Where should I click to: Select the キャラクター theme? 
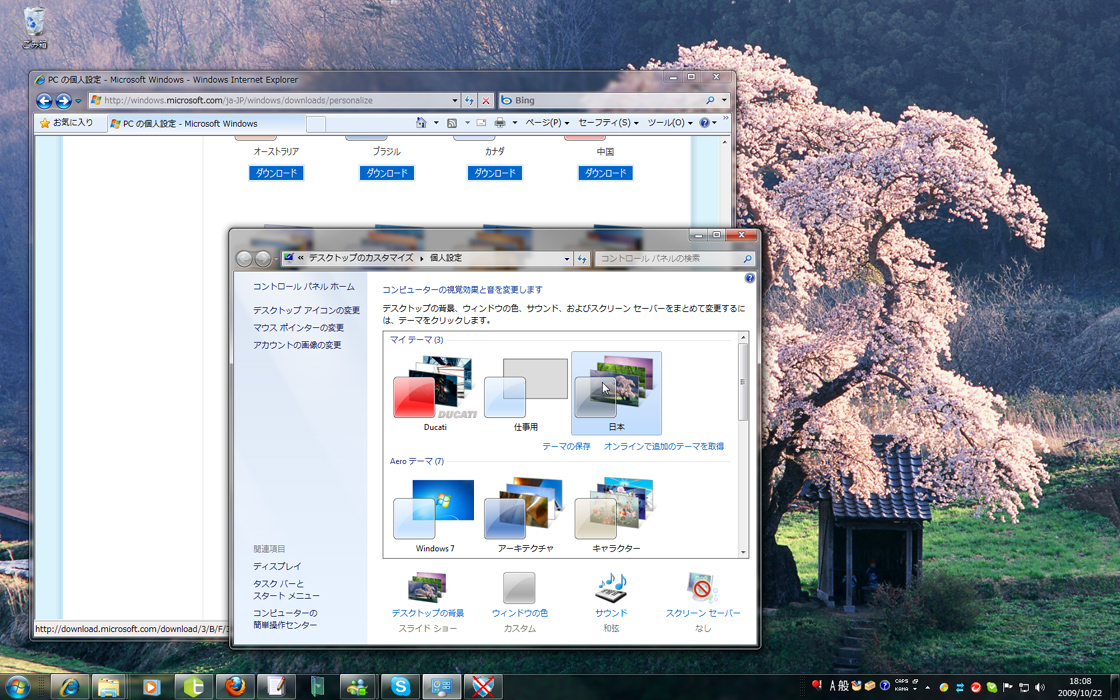[616, 516]
